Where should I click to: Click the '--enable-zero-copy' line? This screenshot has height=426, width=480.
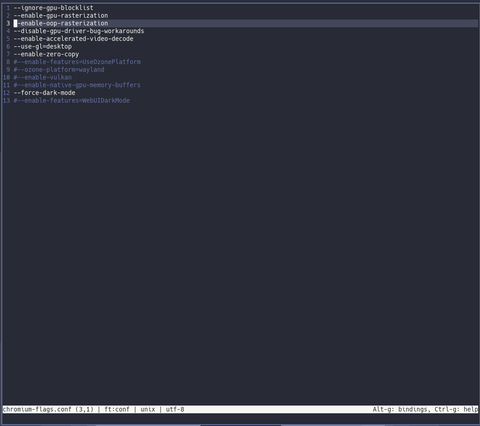click(x=46, y=54)
